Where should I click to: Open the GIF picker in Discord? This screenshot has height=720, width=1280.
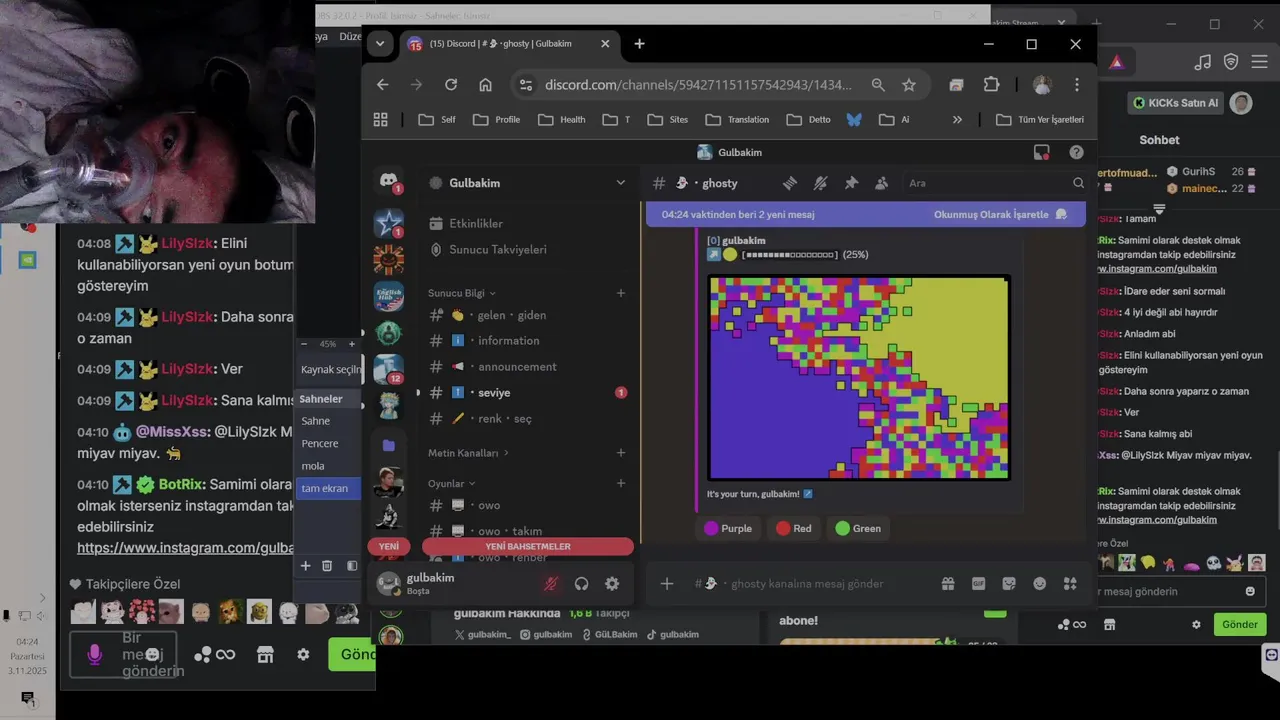(x=978, y=584)
